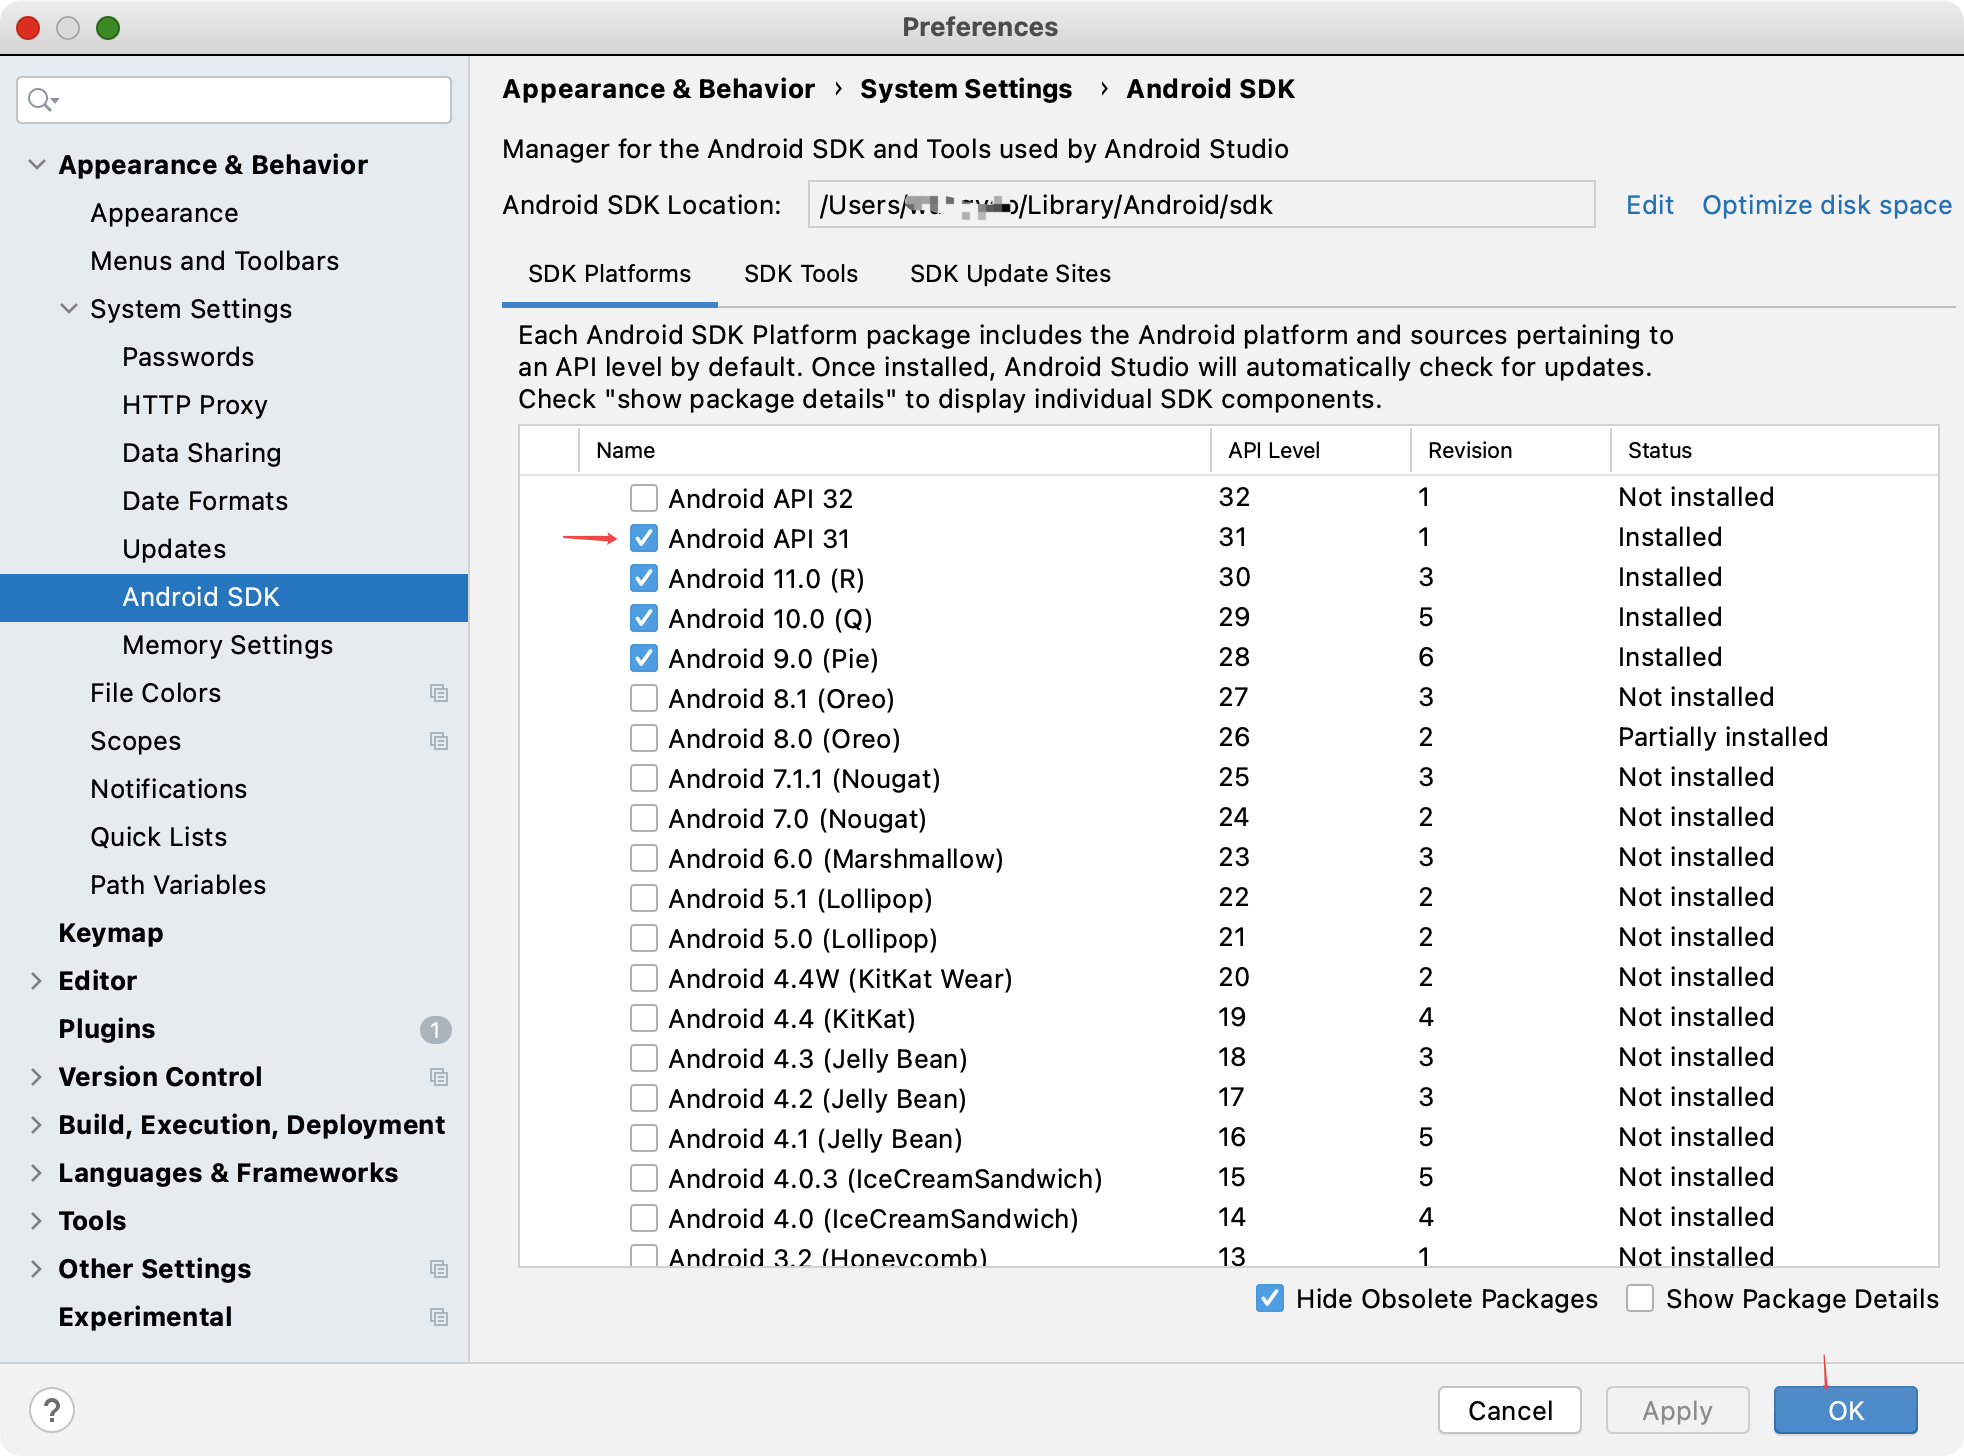
Task: Select Appearance in settings tree
Action: [164, 213]
